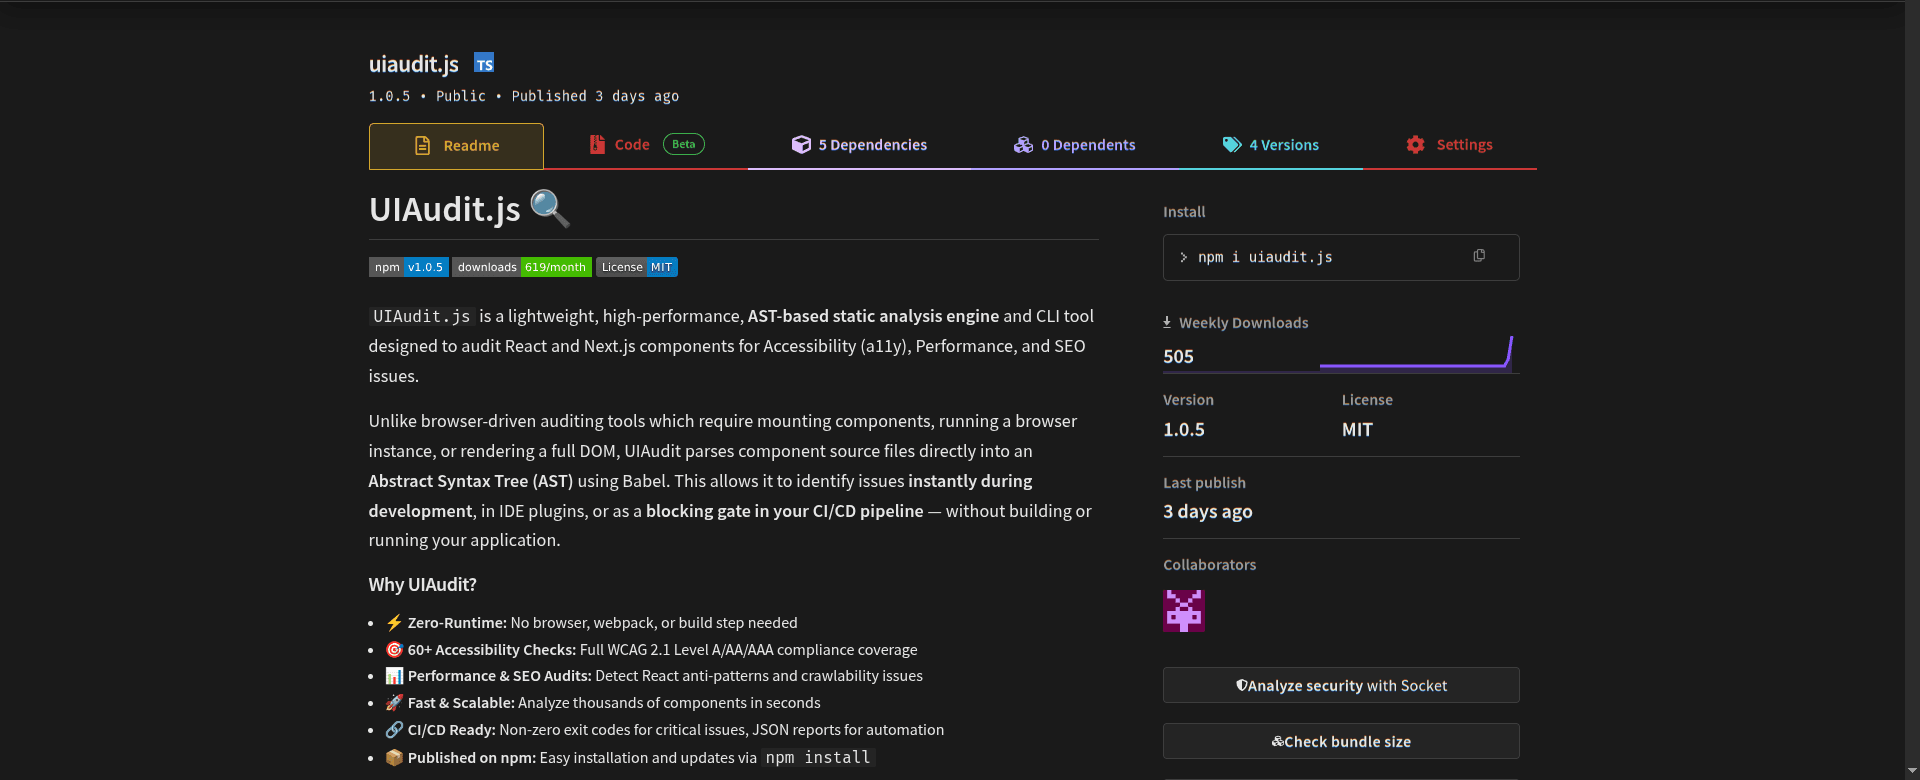This screenshot has width=1920, height=780.
Task: Click the page vertical scrollbar
Action: [1912, 390]
